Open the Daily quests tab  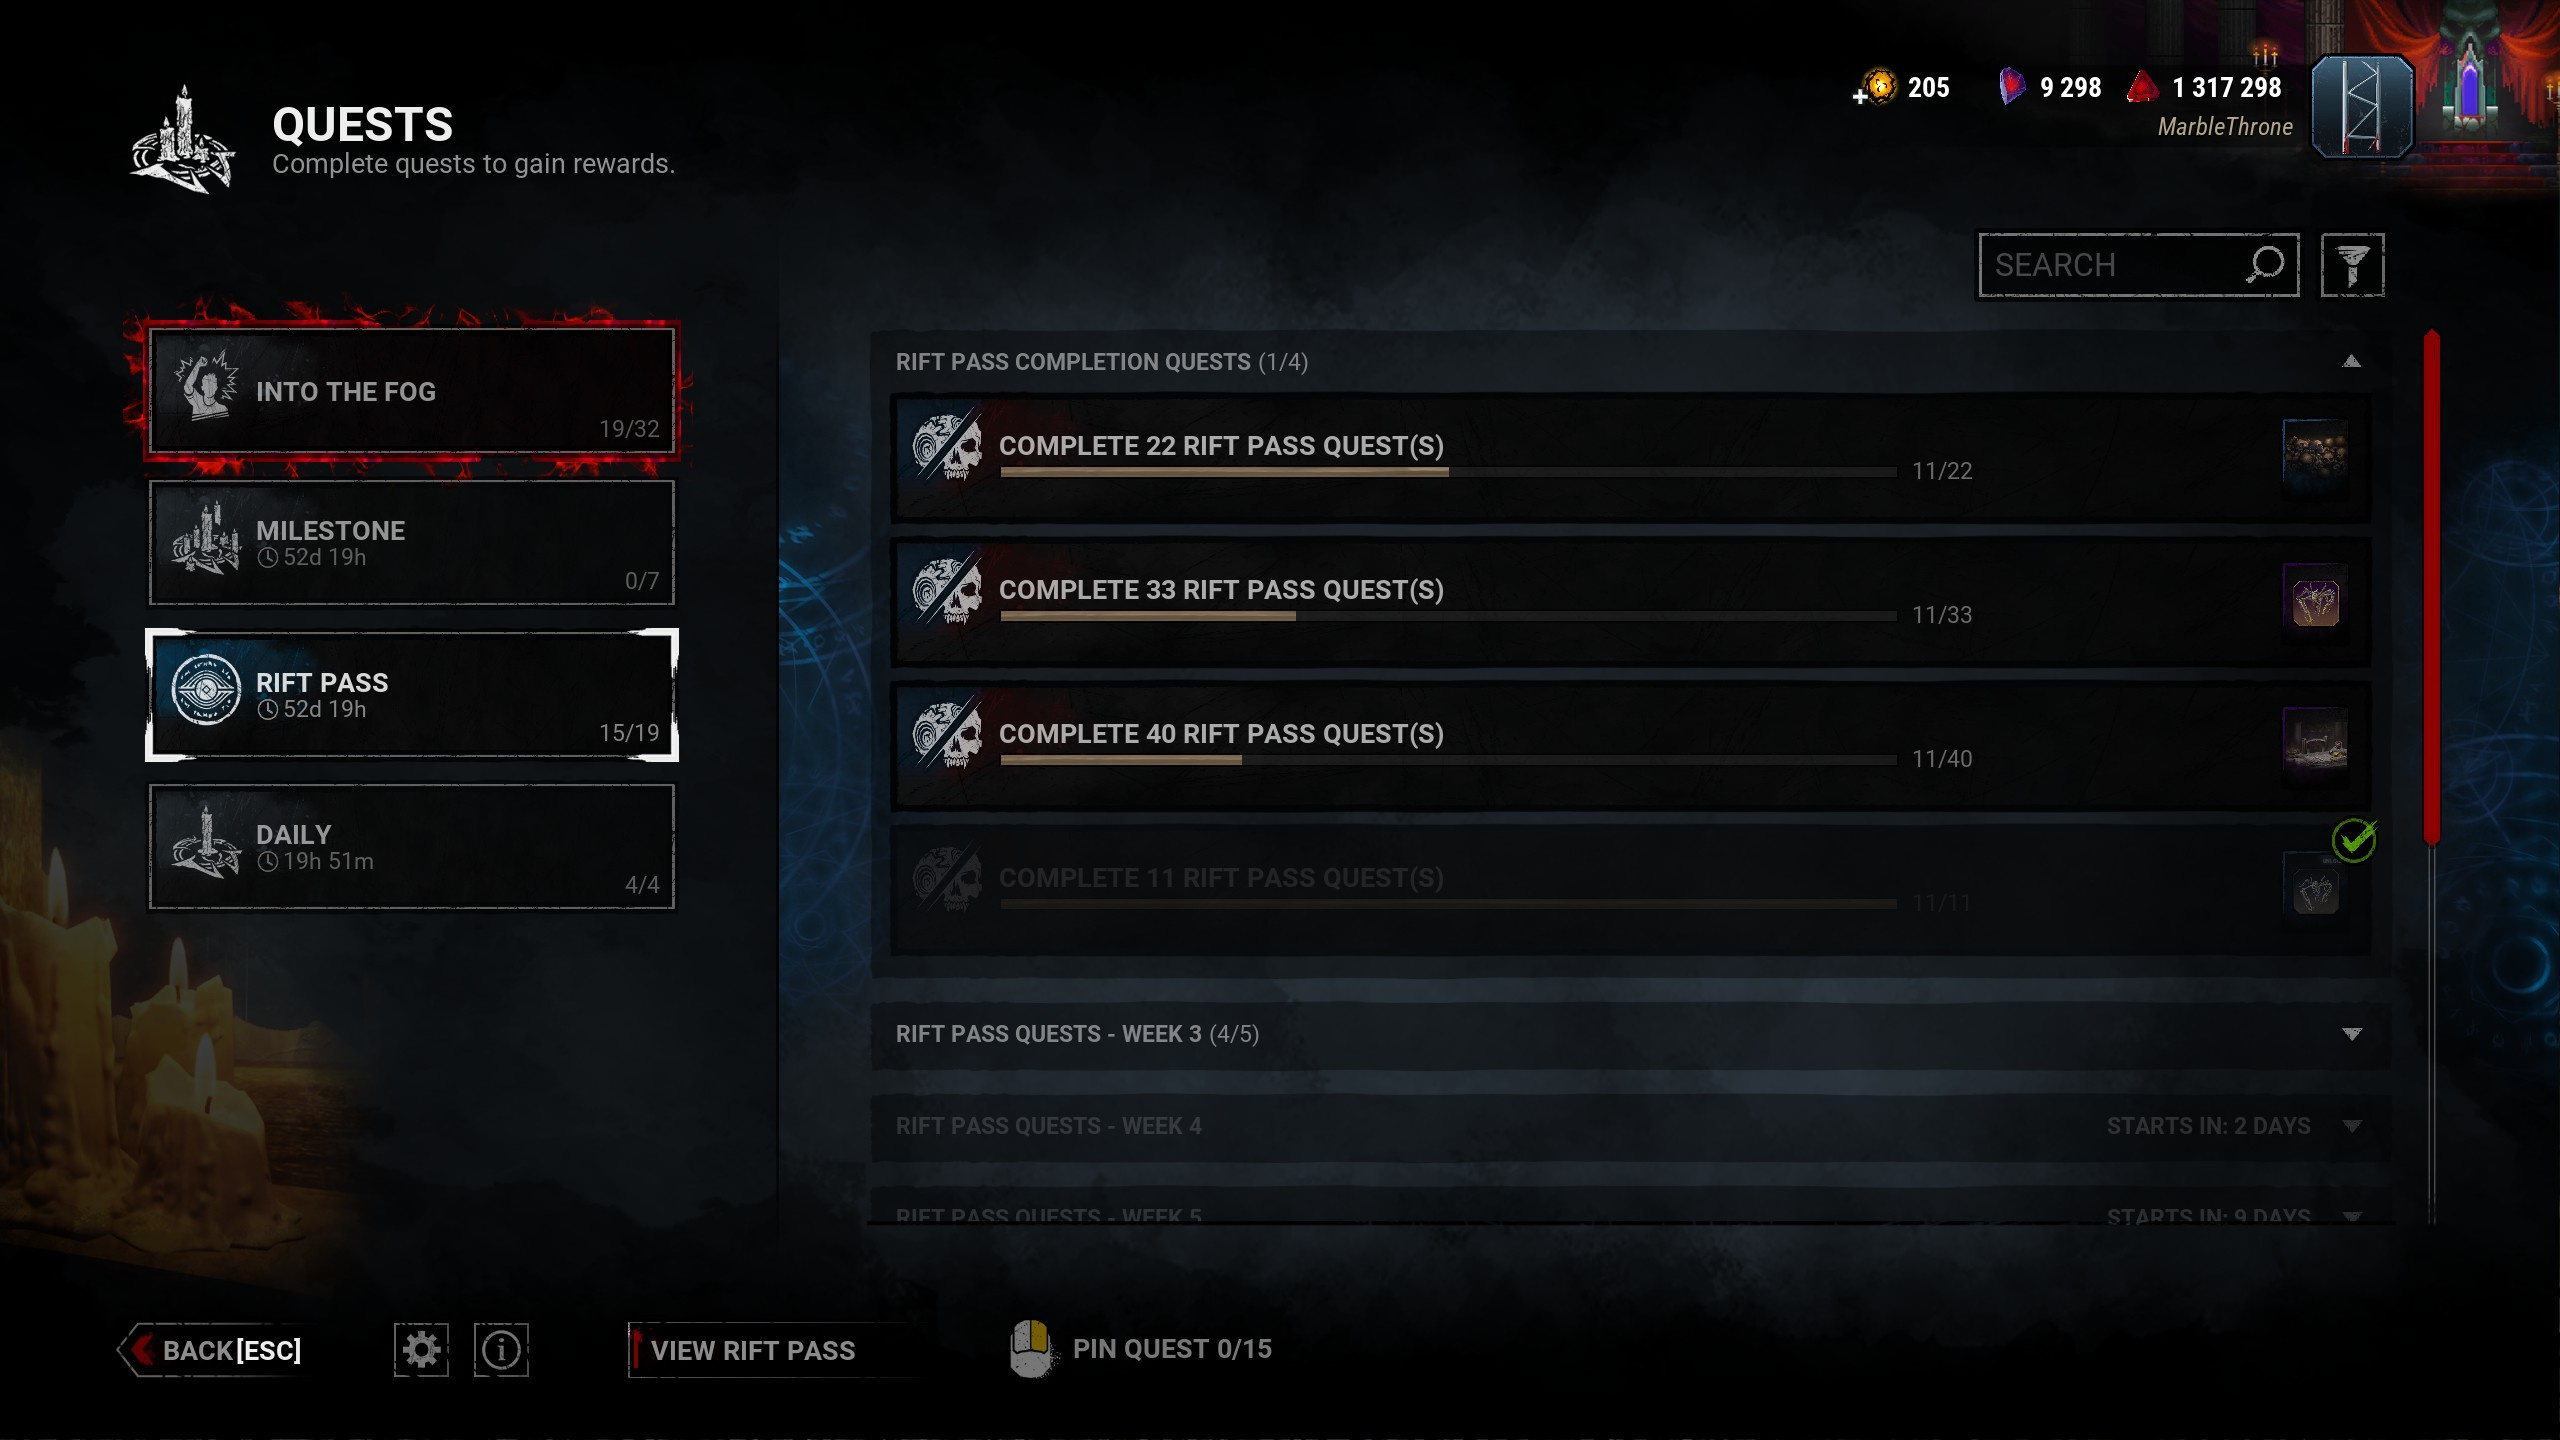coord(412,847)
